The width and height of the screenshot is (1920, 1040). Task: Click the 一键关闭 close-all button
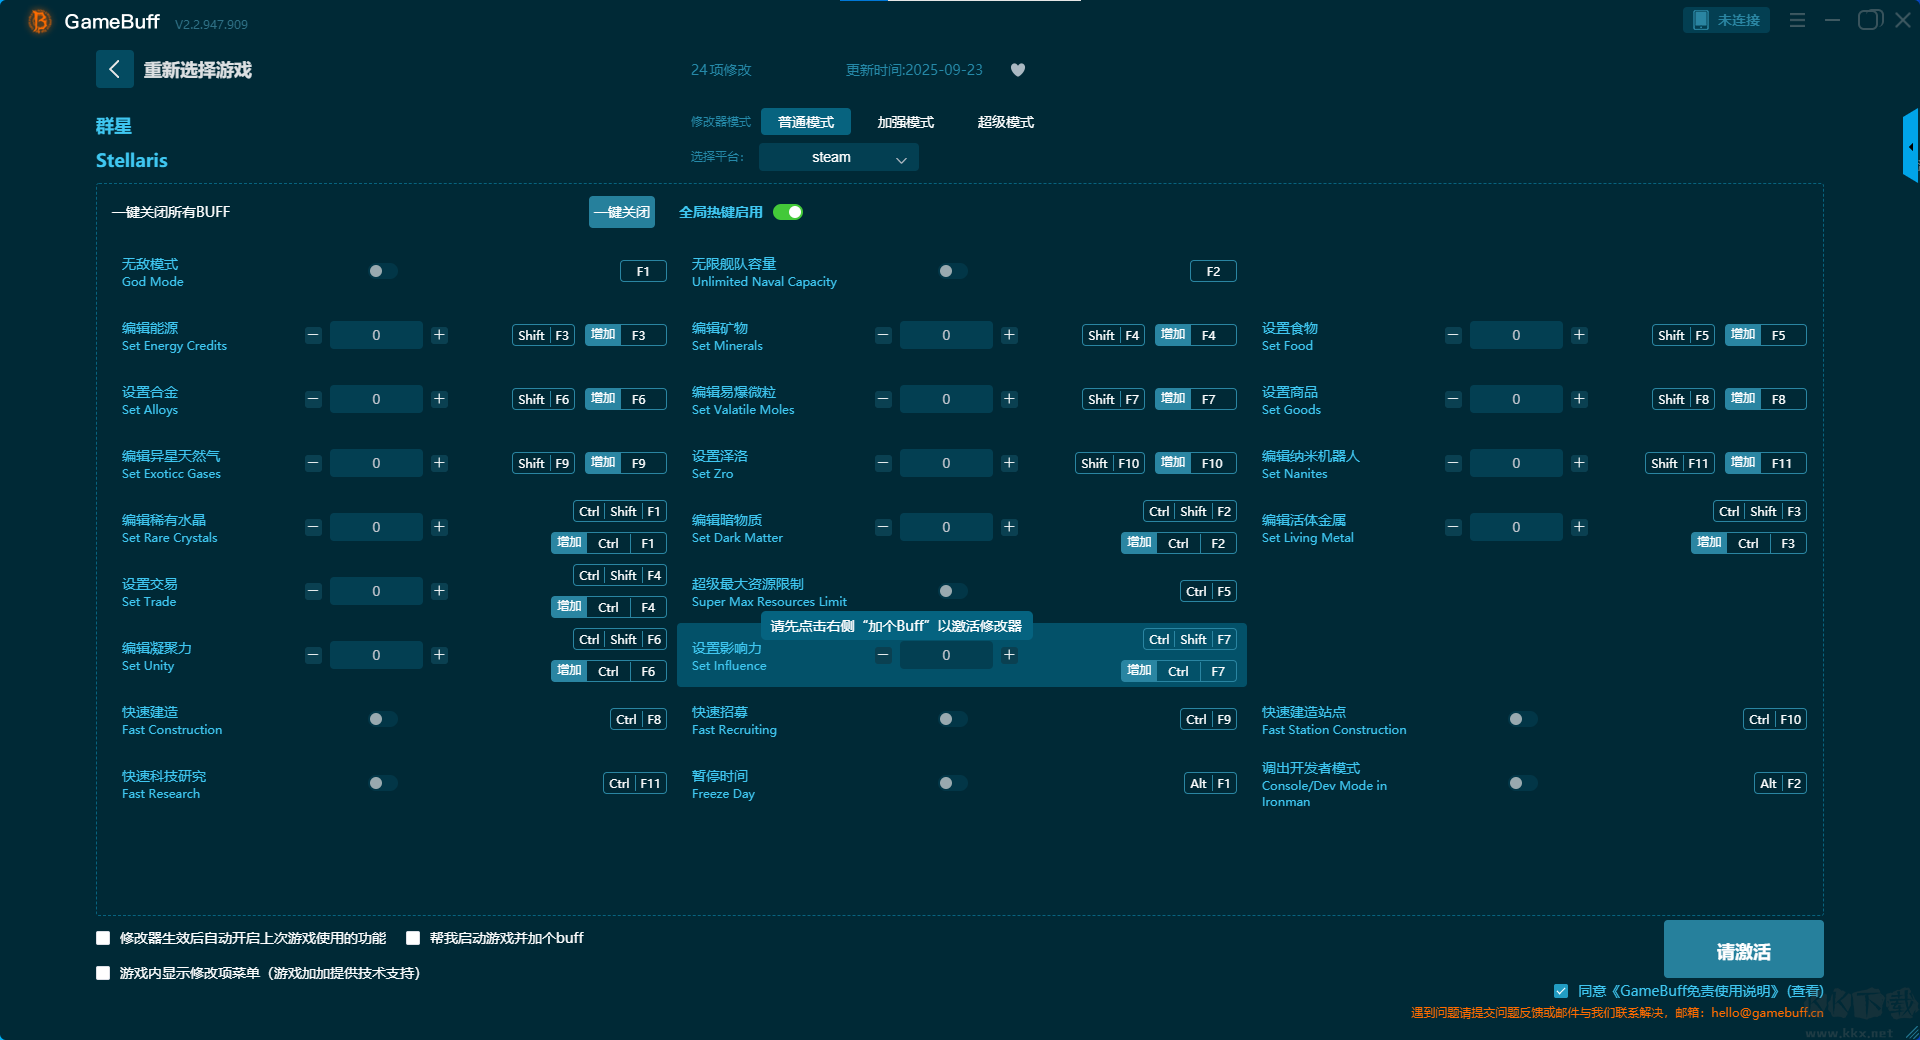pos(621,212)
